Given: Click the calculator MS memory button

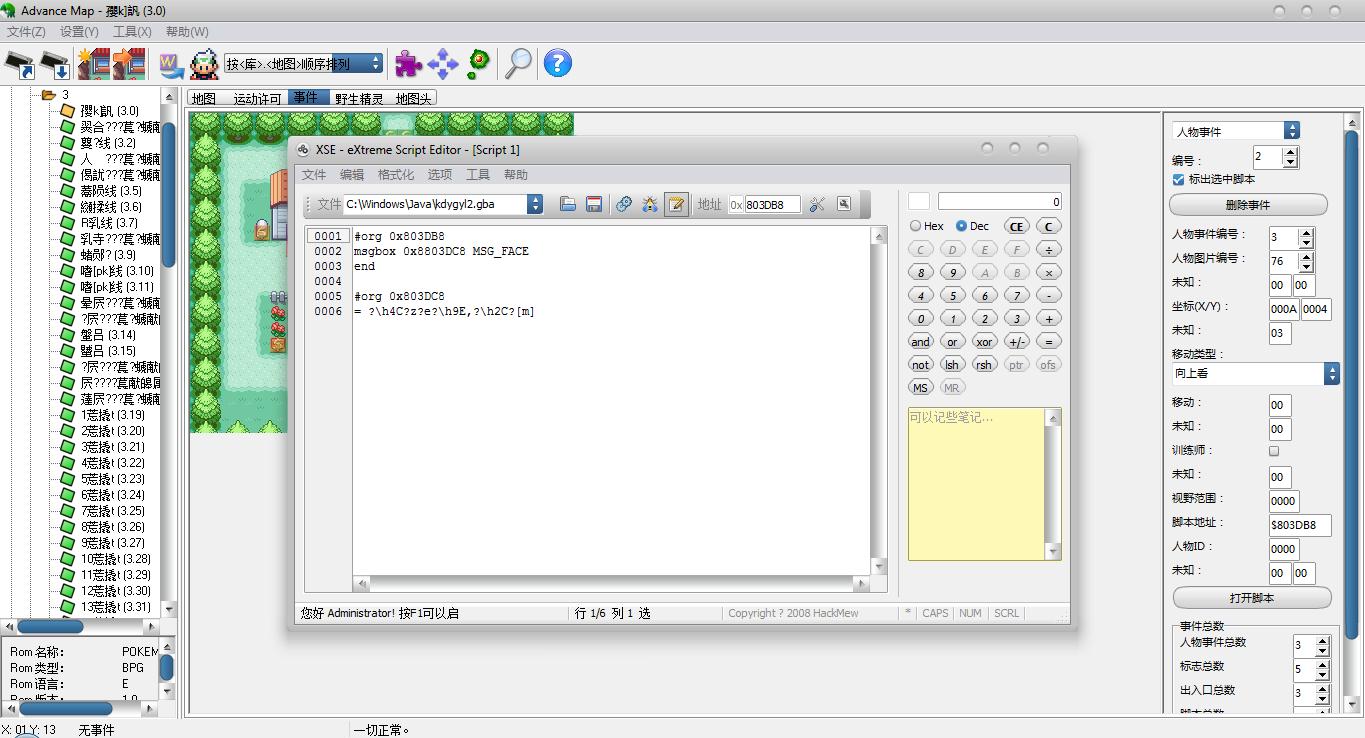Looking at the screenshot, I should point(920,387).
